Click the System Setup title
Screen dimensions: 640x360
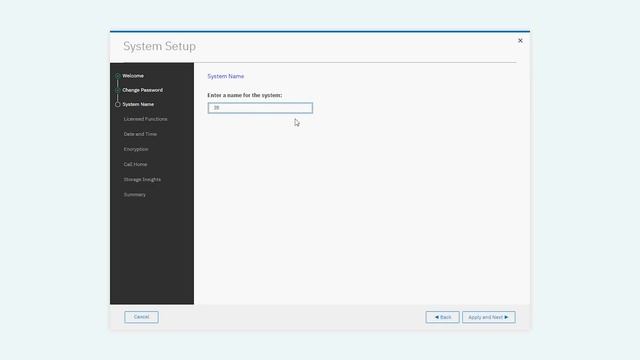[160, 47]
